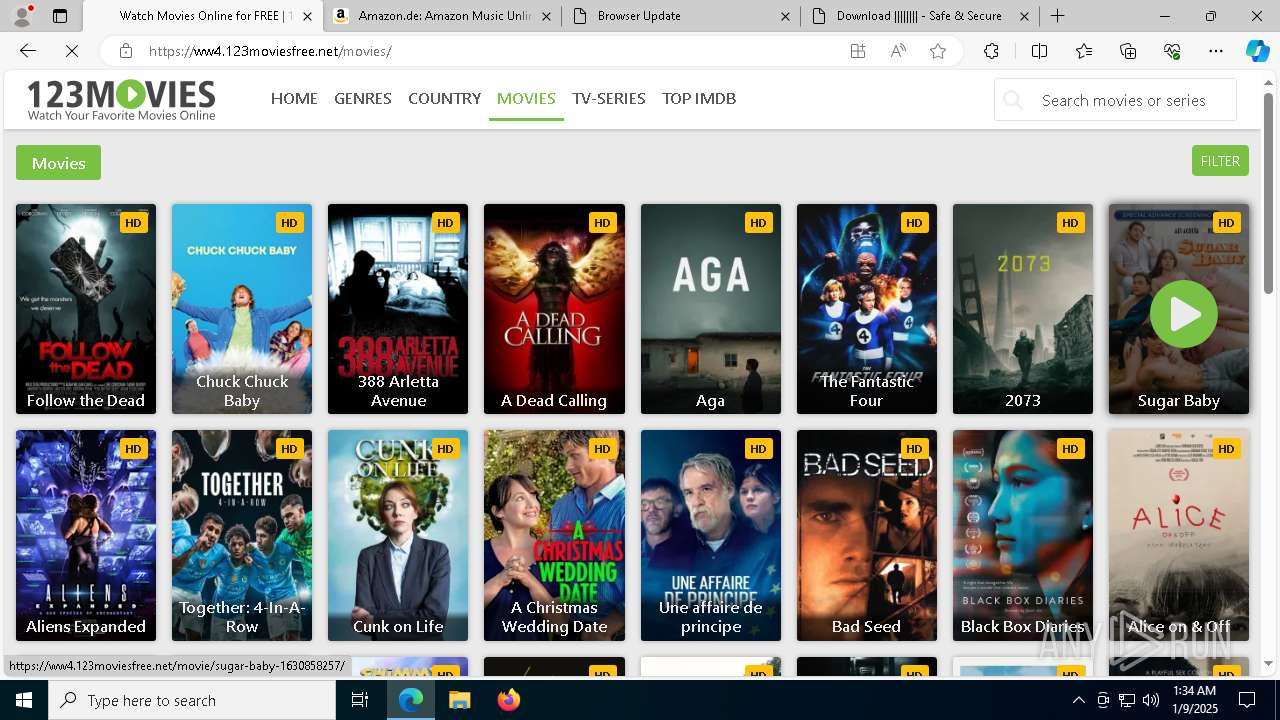Open the Aga movie poster
The width and height of the screenshot is (1280, 720).
coord(711,309)
